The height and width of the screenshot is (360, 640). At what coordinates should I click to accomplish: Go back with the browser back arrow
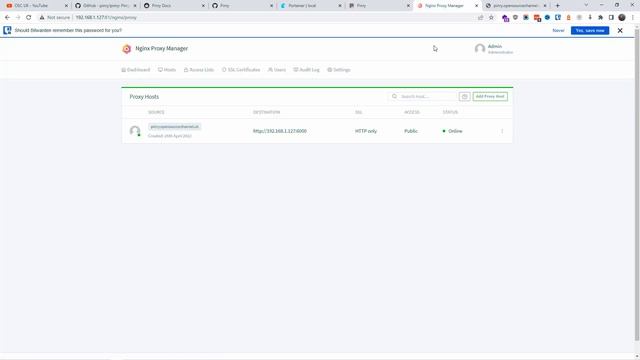7,18
